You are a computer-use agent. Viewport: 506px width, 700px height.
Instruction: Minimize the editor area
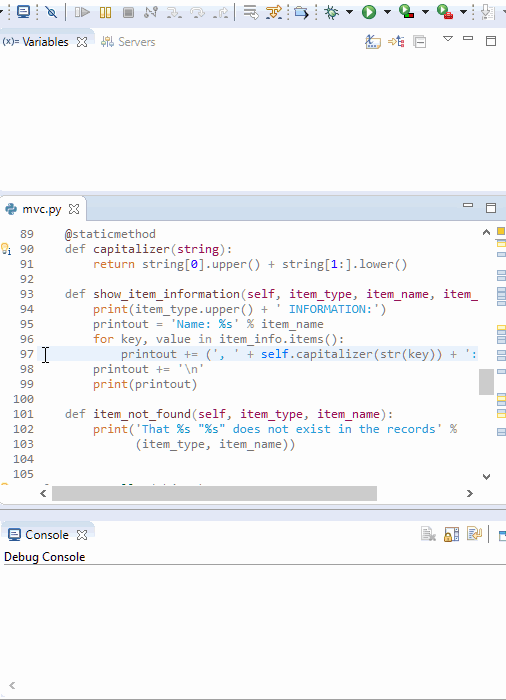coord(468,205)
